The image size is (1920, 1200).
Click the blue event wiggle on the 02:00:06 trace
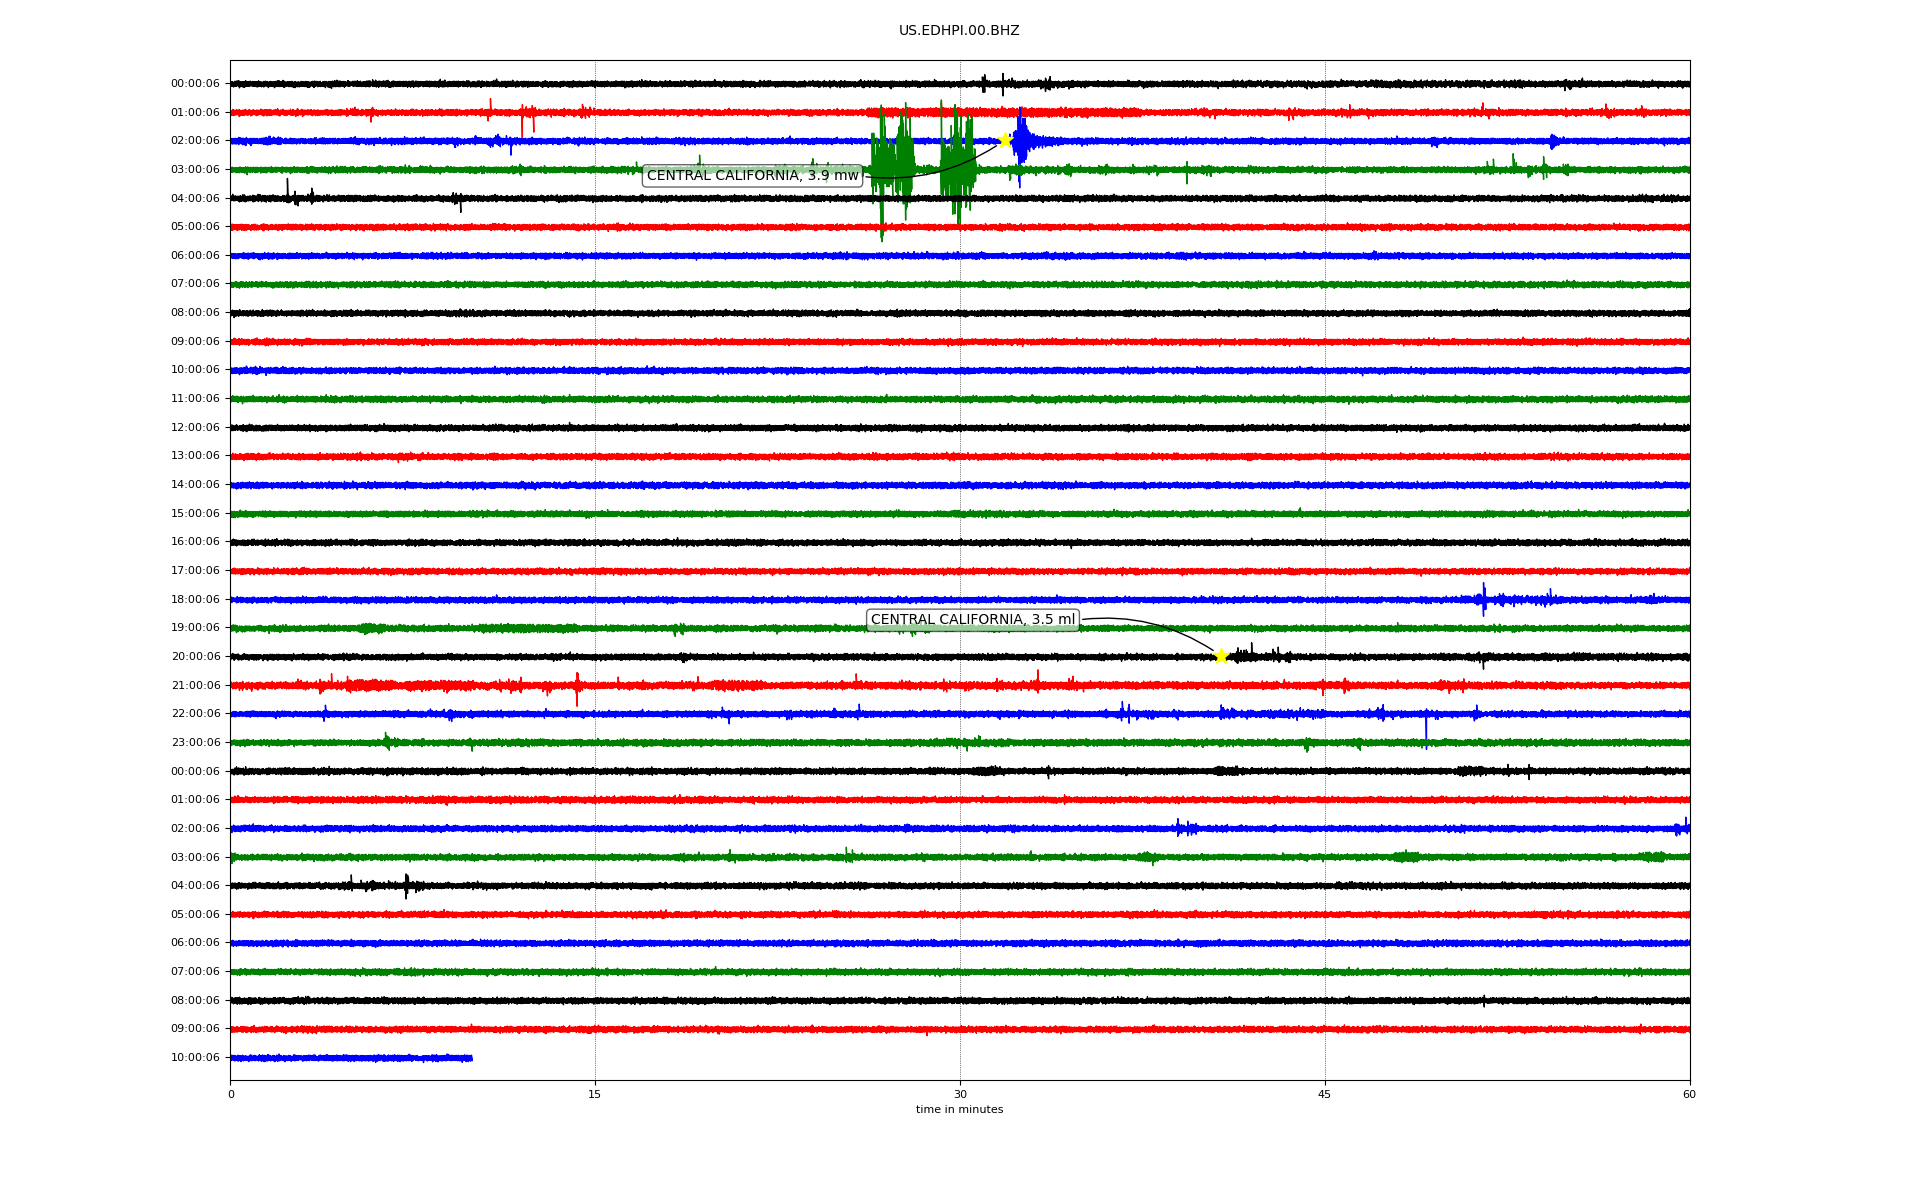pyautogui.click(x=1021, y=141)
